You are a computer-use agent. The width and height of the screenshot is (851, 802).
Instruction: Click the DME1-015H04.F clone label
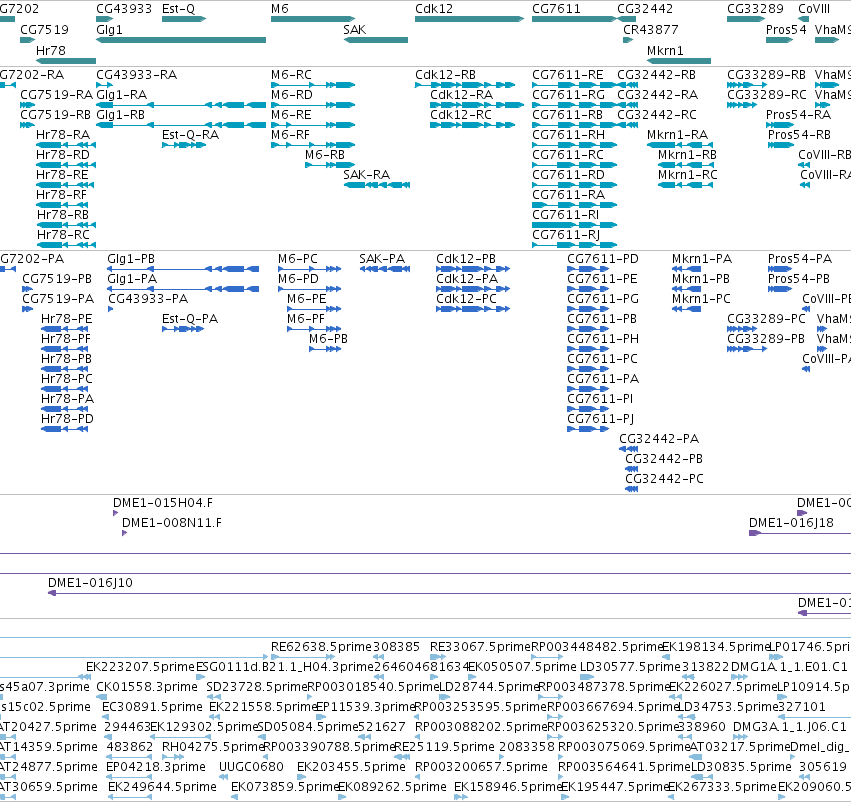163,502
